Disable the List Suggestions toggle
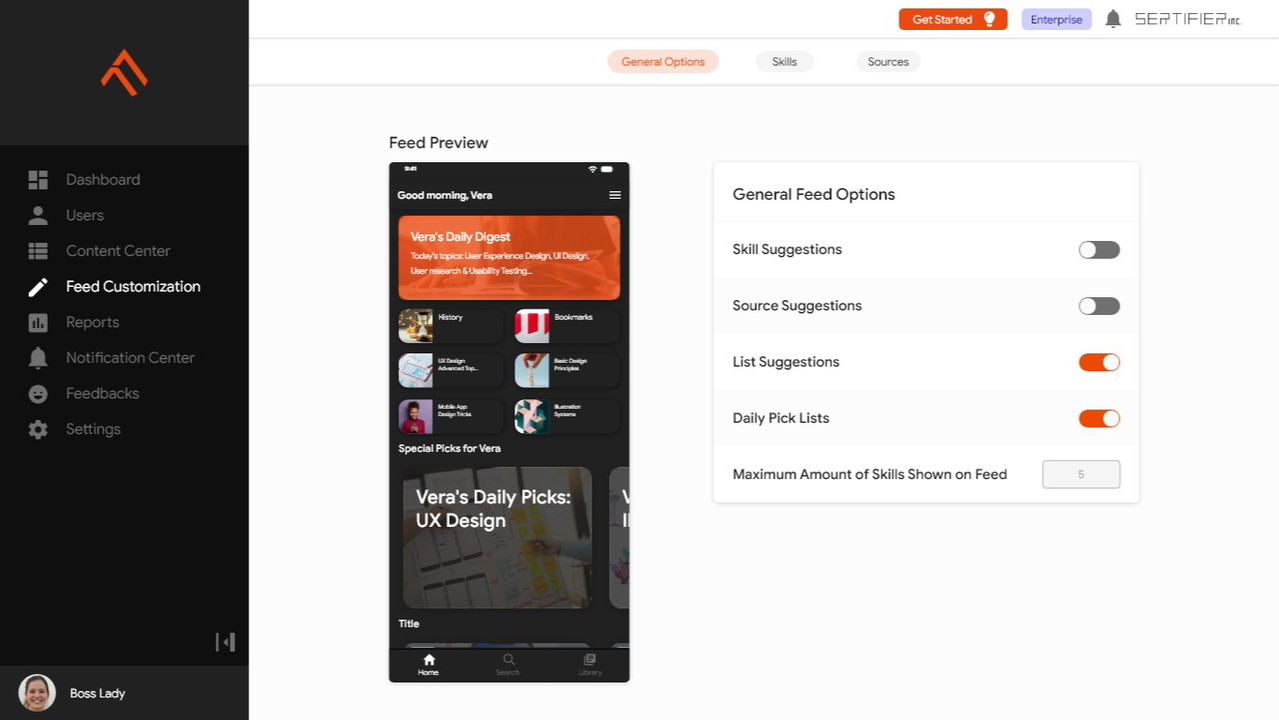1279x720 pixels. [x=1099, y=362]
